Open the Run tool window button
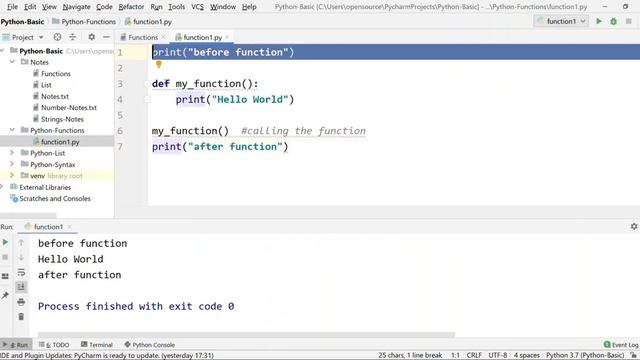The width and height of the screenshot is (640, 360). pyautogui.click(x=16, y=345)
